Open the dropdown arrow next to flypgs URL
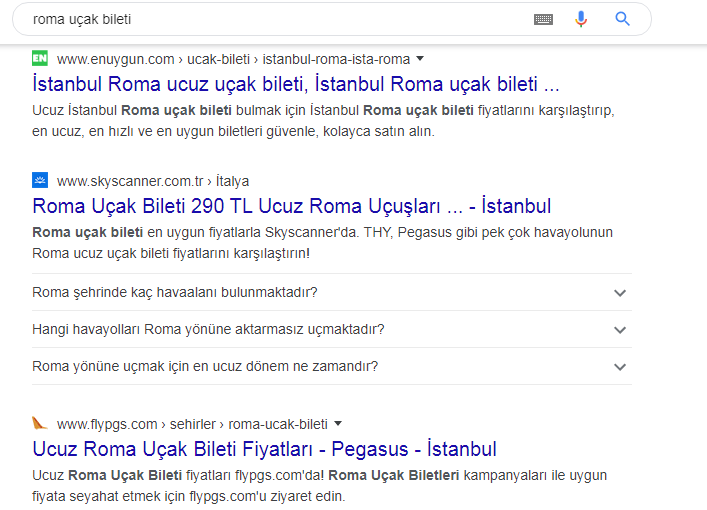This screenshot has height=510, width=707. pos(338,423)
